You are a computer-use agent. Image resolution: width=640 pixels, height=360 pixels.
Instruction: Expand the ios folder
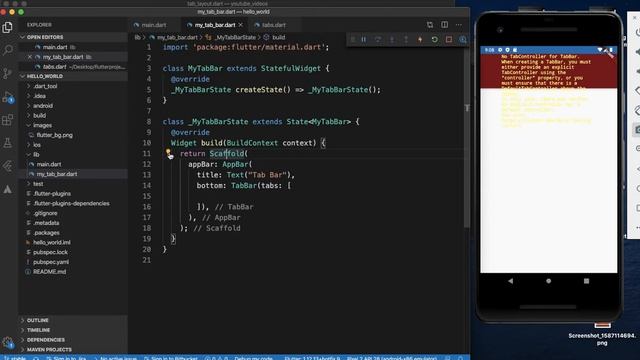73,145
